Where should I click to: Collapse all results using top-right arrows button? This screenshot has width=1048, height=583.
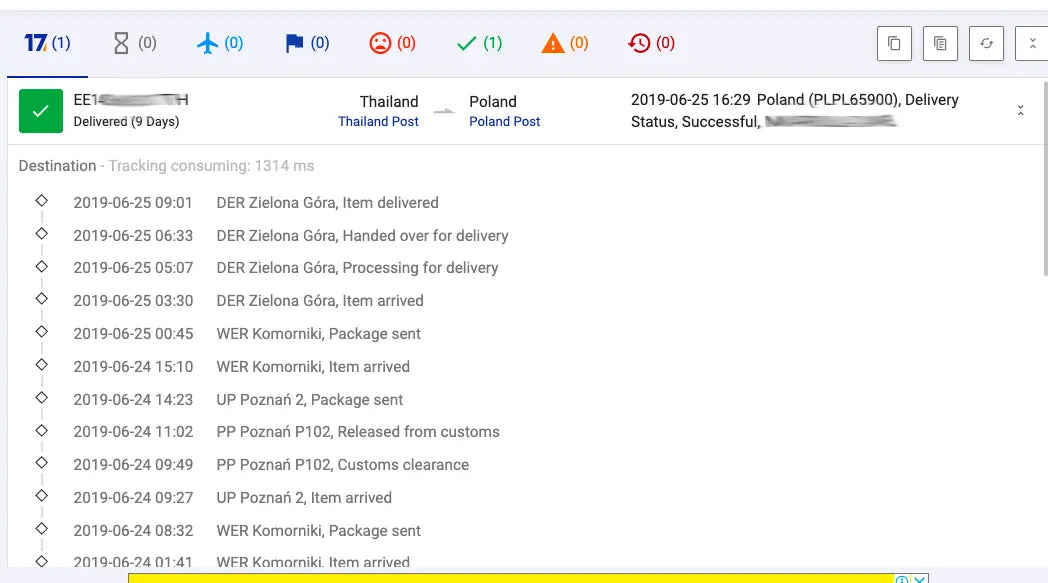point(1032,43)
